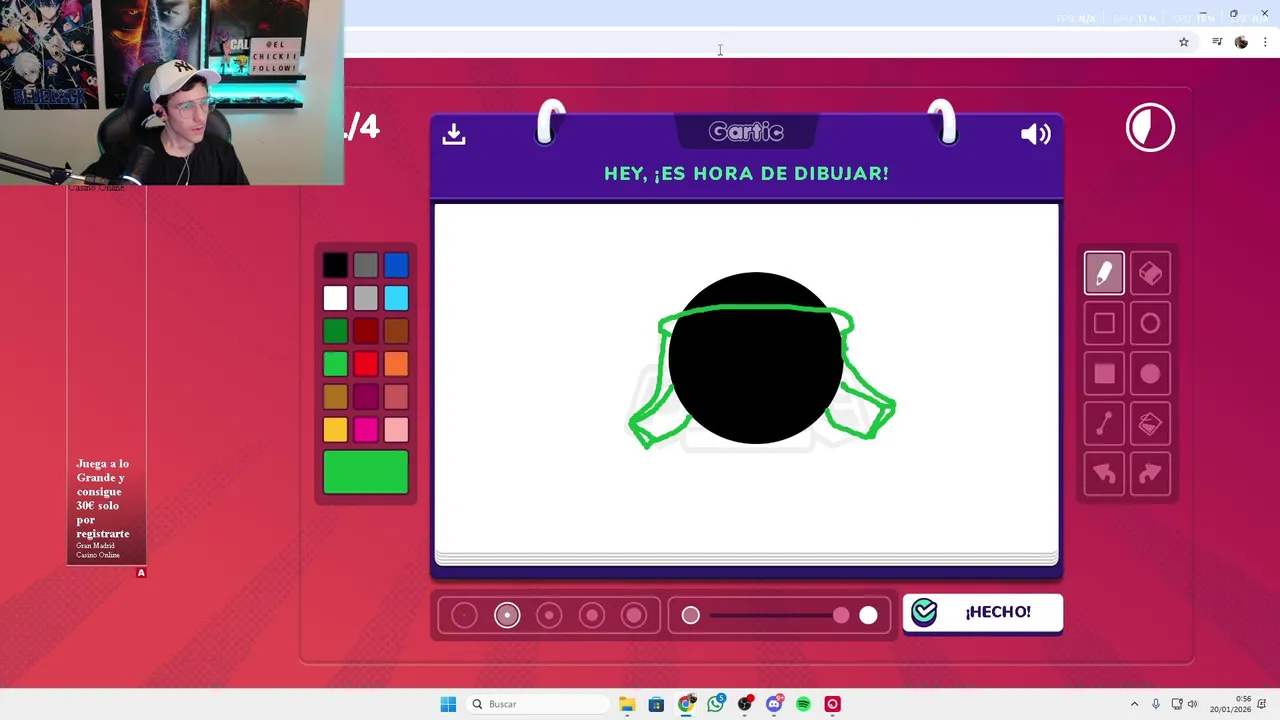
Task: Set opacity to maximum via white circle
Action: click(868, 615)
